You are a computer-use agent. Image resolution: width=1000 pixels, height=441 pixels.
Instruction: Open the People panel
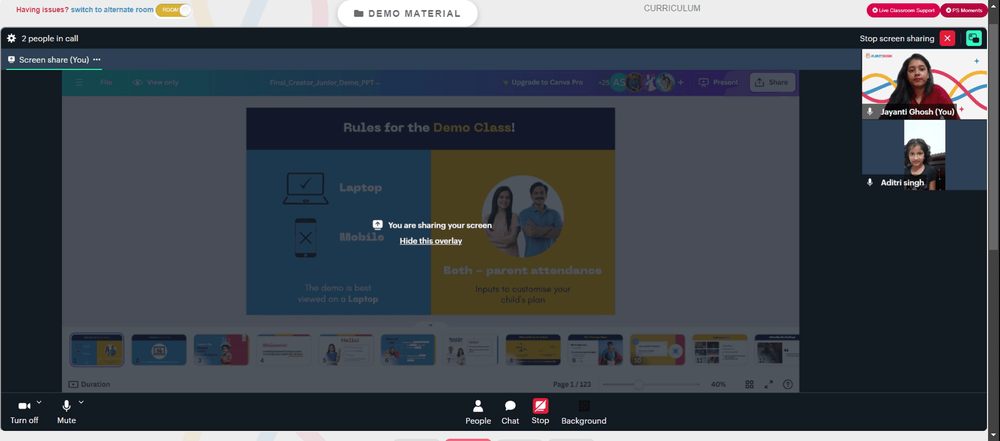(478, 412)
